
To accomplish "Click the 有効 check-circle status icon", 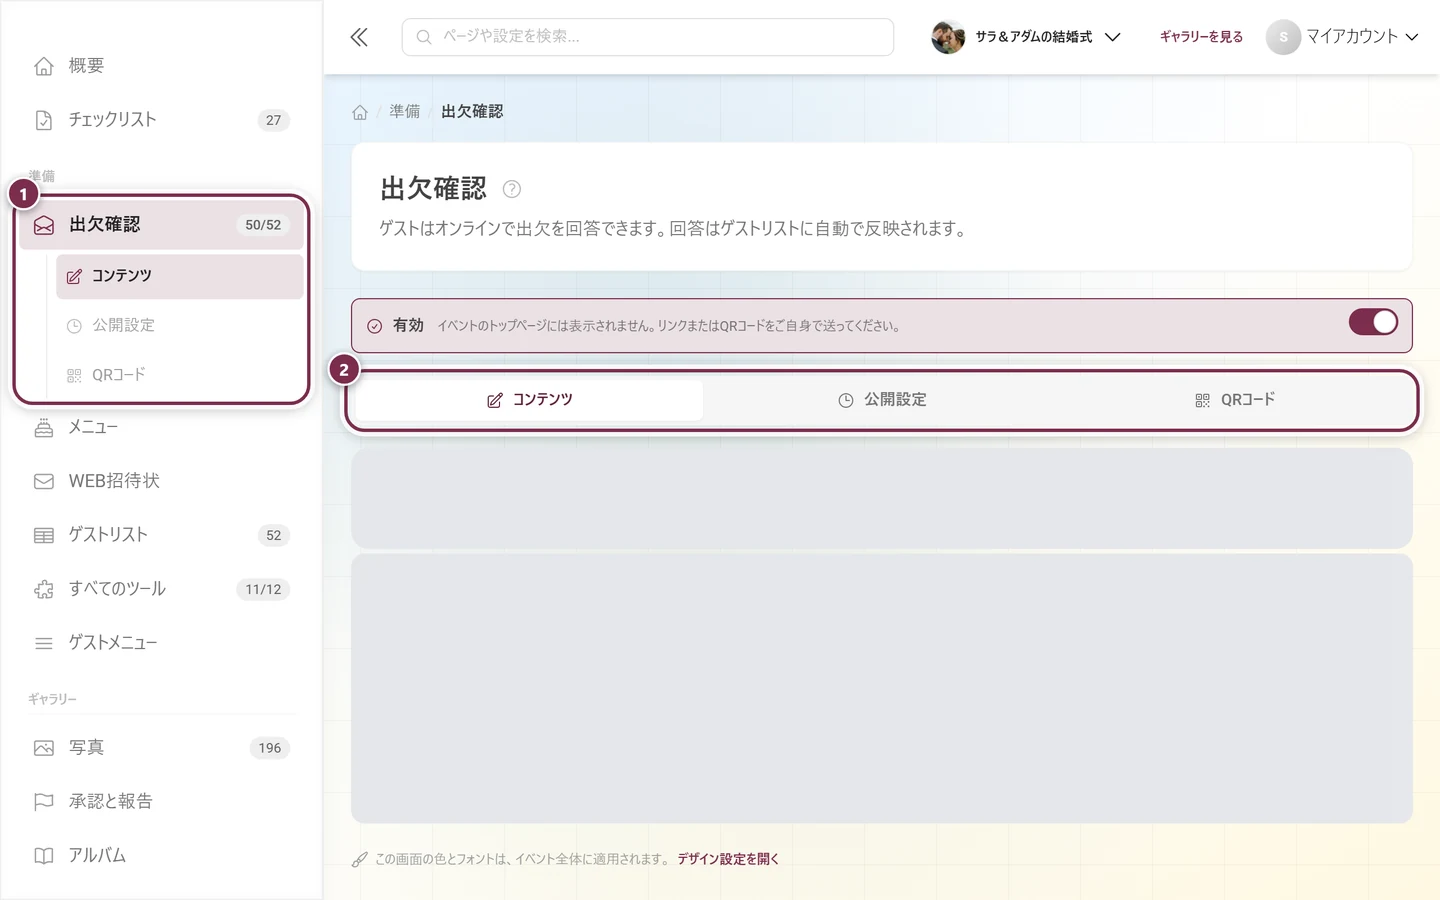I will tap(375, 326).
